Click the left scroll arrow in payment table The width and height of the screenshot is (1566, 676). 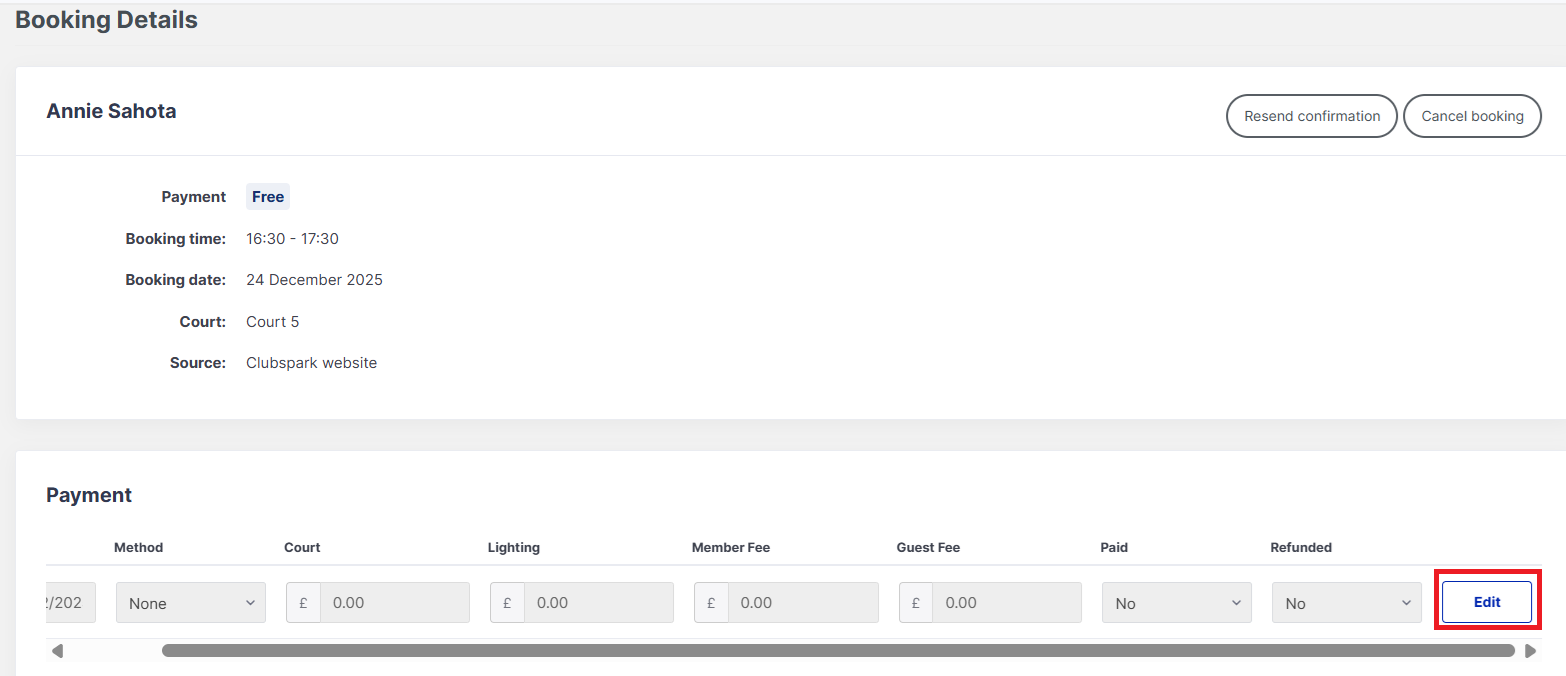[x=57, y=651]
